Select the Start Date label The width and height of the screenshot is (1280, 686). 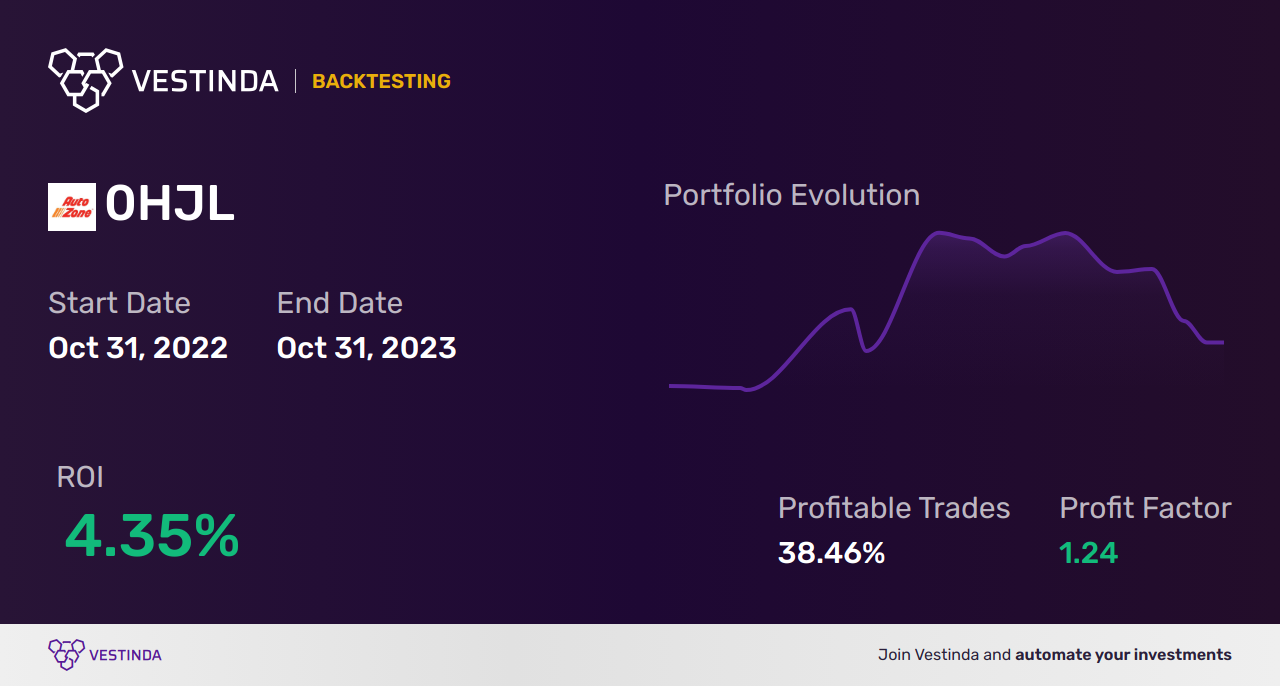[x=119, y=303]
